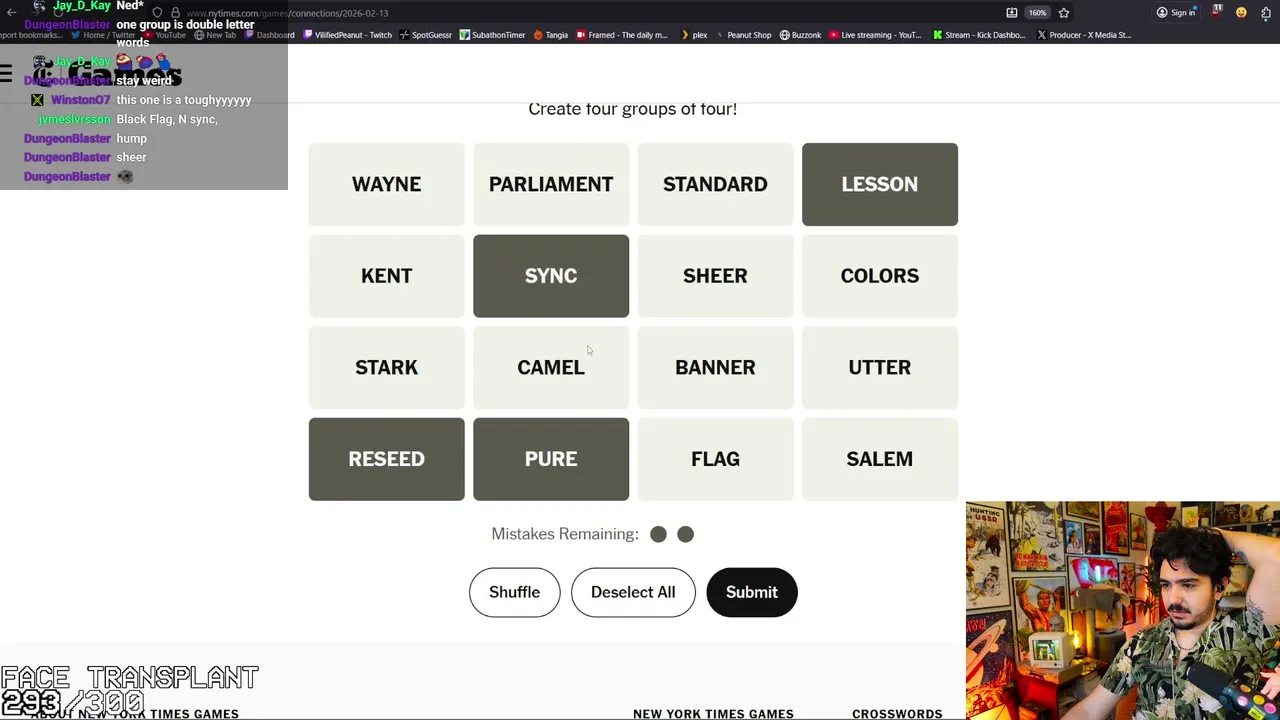Choose the BANNER tile
The width and height of the screenshot is (1280, 720).
tap(715, 367)
